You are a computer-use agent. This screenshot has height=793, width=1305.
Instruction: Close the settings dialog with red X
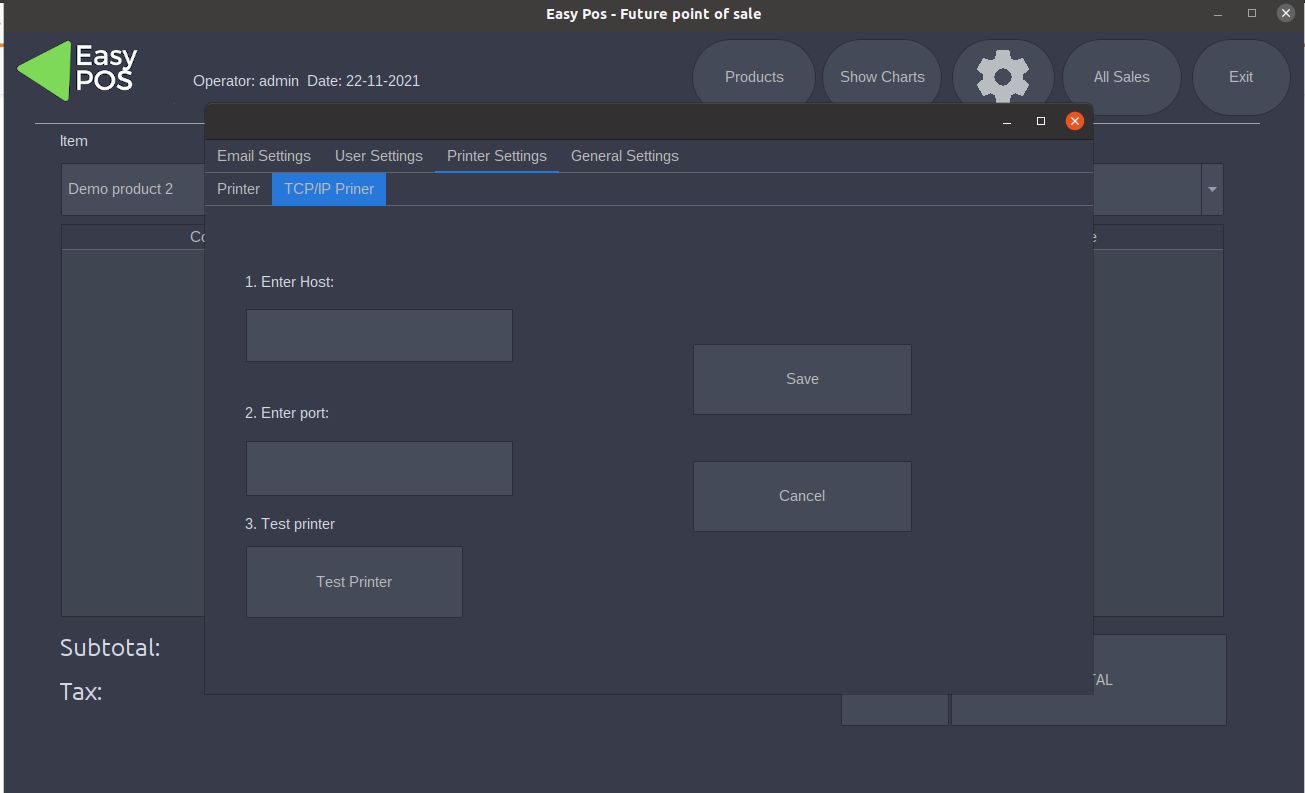pyautogui.click(x=1074, y=121)
